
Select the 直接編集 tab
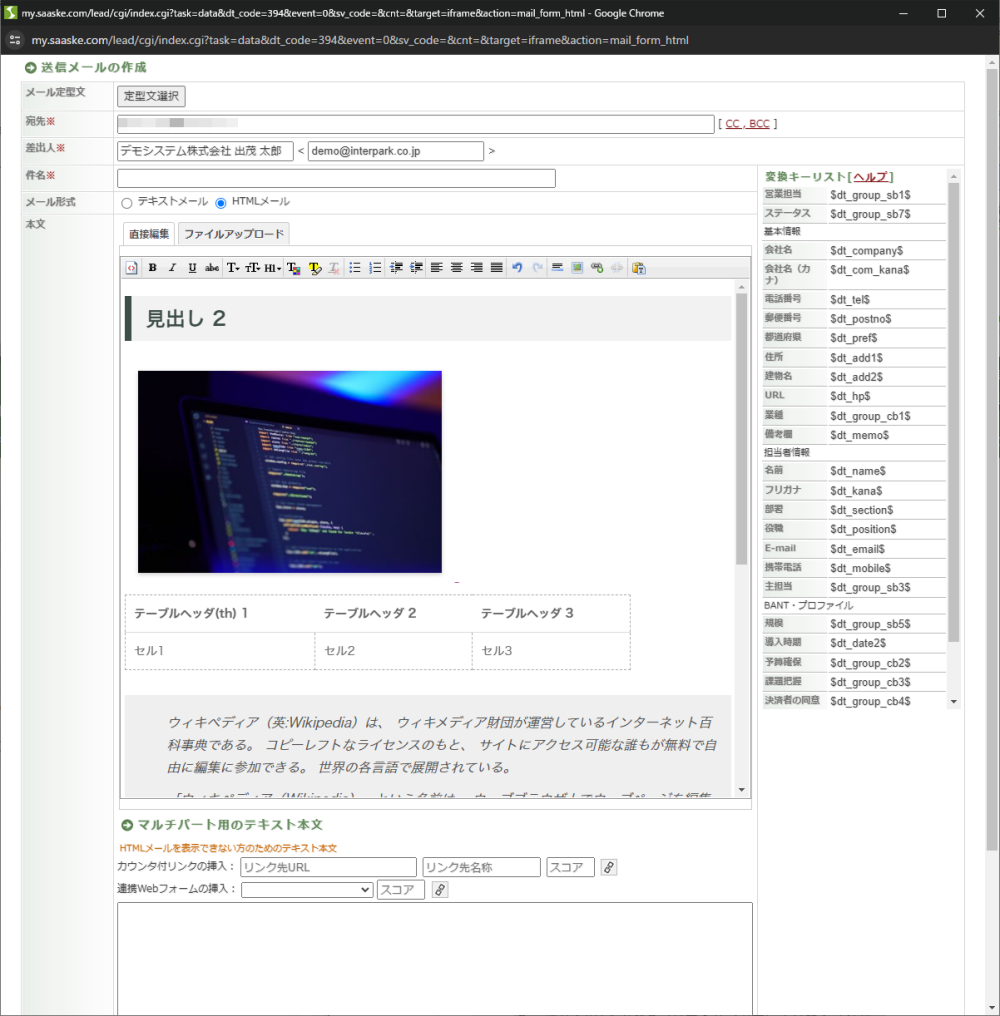tap(149, 234)
